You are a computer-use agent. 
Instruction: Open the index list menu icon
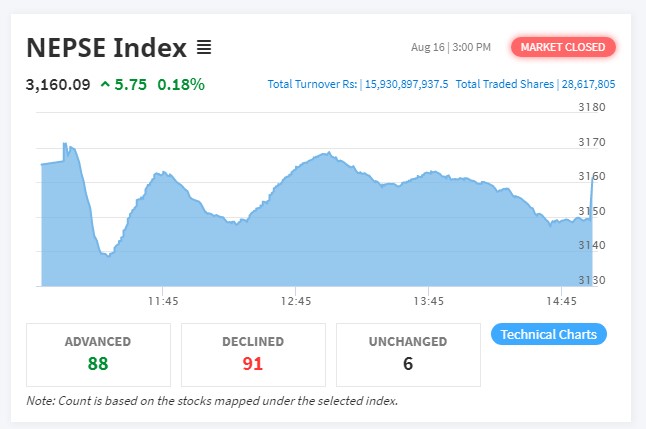tap(203, 47)
